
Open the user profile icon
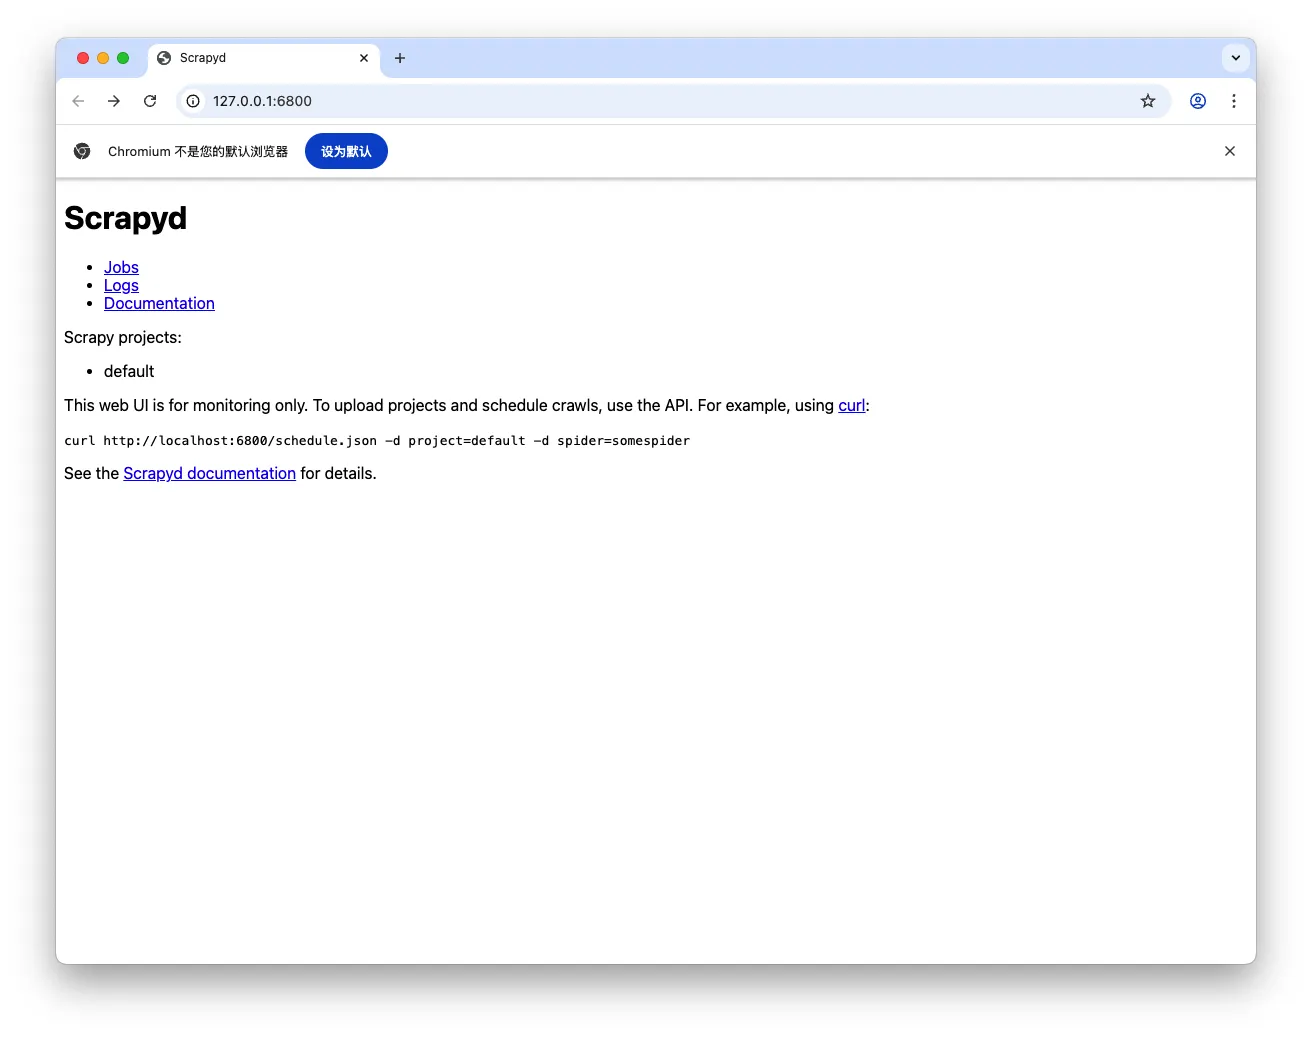[x=1197, y=101]
